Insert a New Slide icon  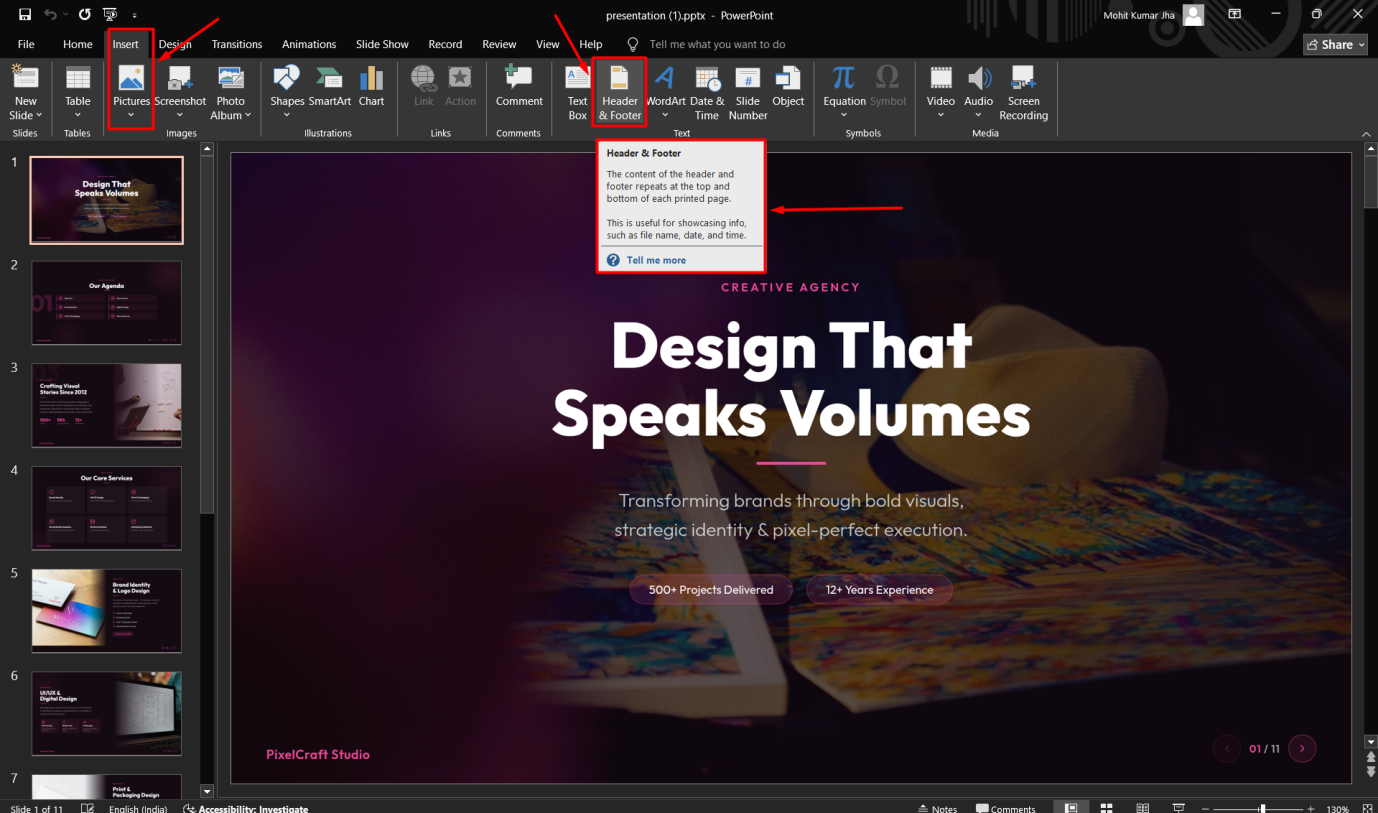click(x=25, y=78)
